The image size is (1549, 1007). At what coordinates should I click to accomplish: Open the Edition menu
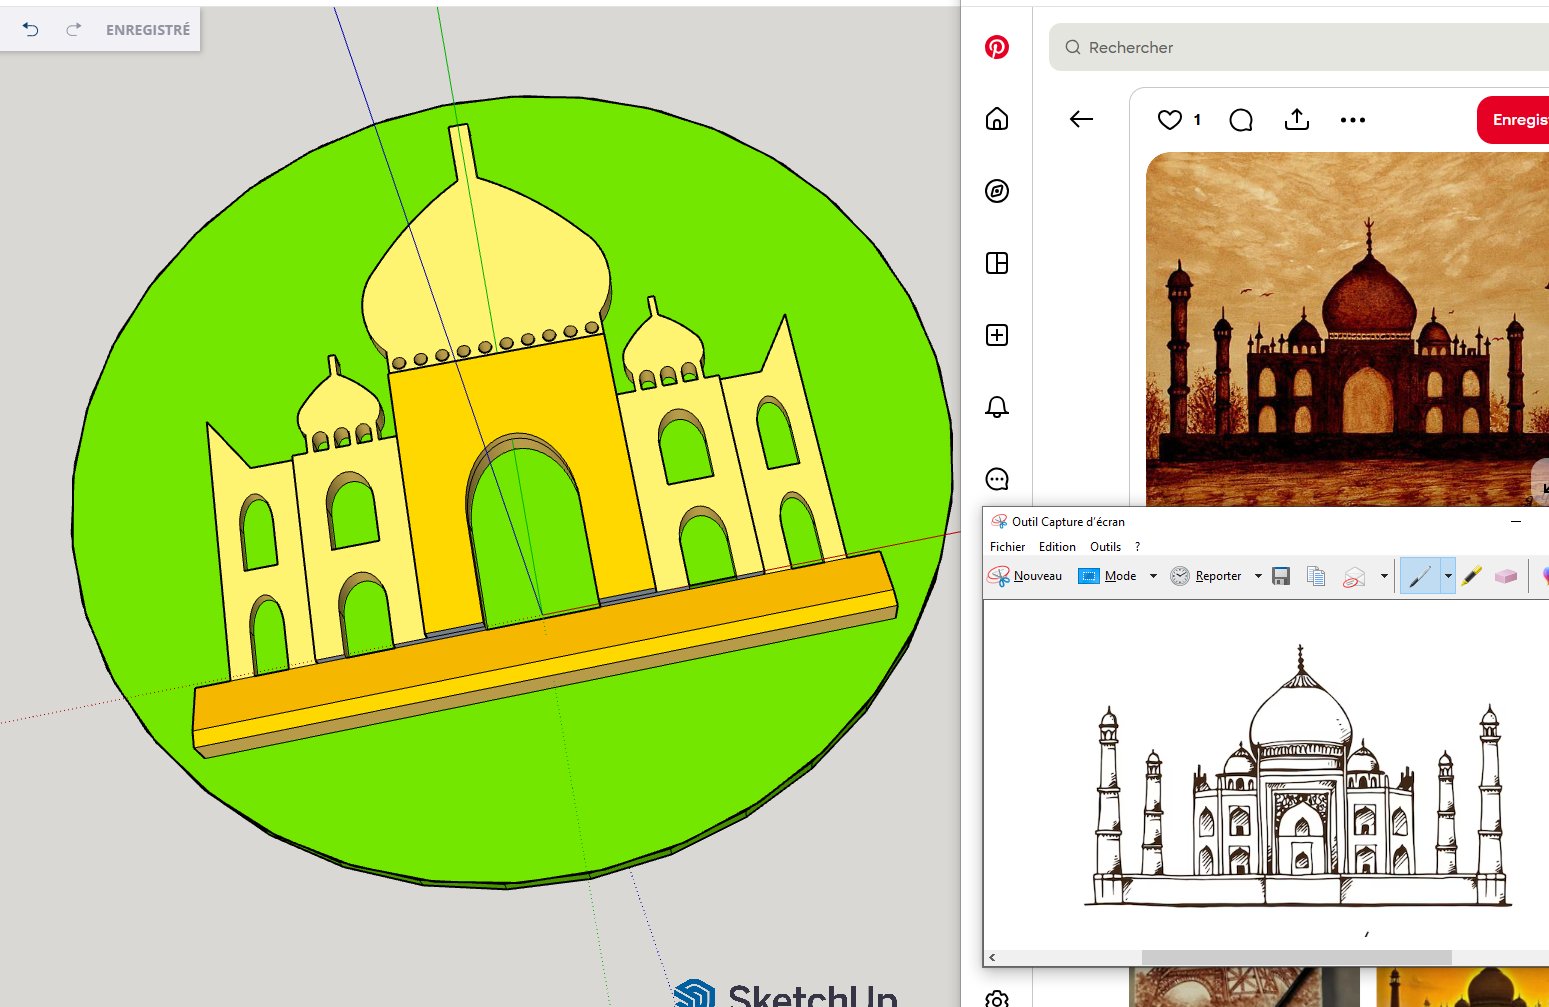(1056, 547)
